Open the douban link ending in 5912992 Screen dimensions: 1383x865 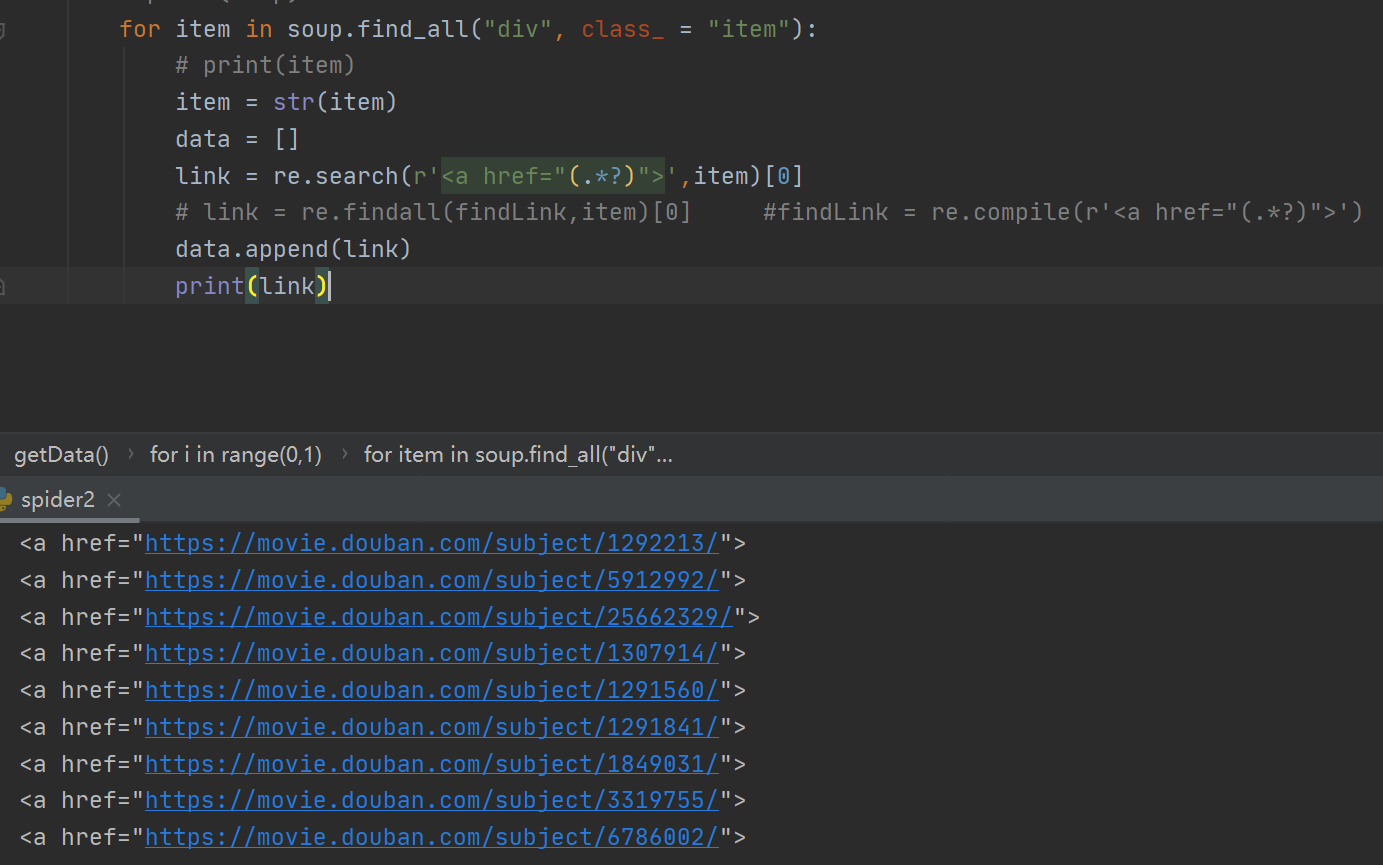click(x=432, y=581)
